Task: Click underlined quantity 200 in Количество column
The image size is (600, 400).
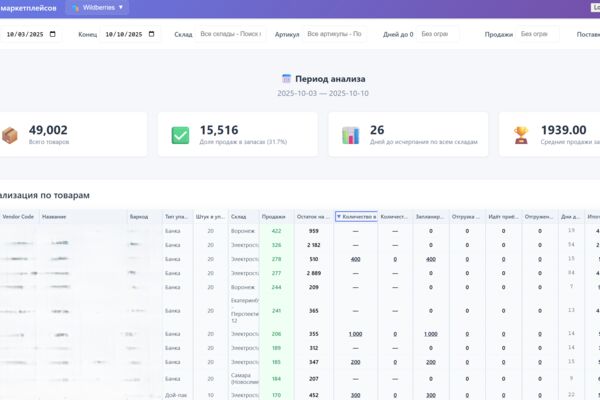Action: pyautogui.click(x=355, y=362)
